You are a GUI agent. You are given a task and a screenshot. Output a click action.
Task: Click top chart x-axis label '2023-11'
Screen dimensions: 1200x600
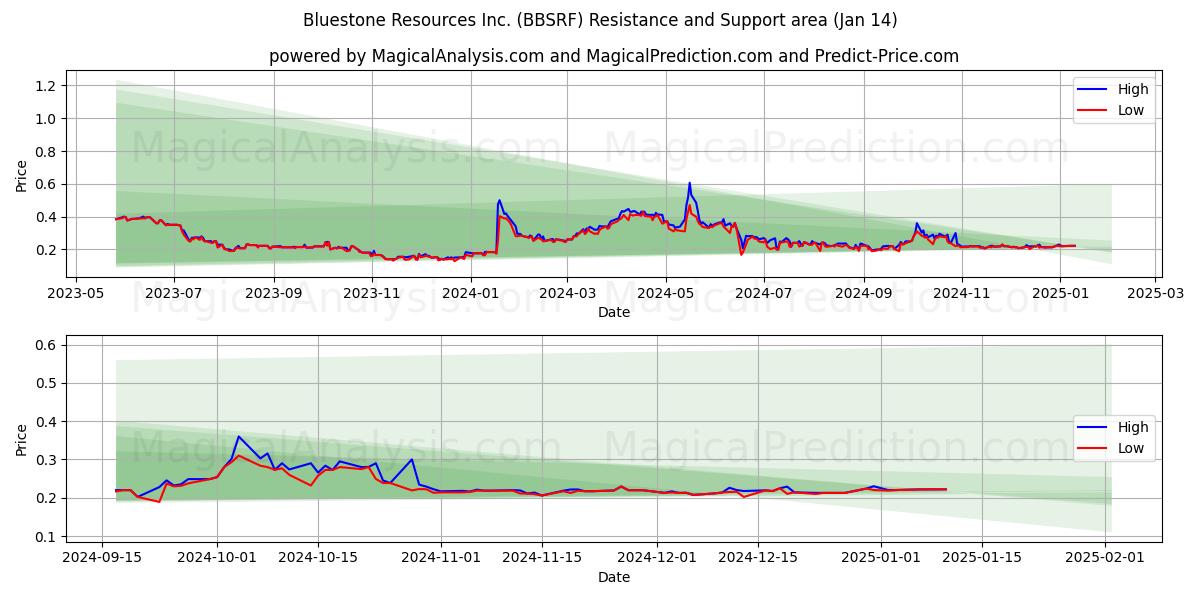tap(372, 294)
